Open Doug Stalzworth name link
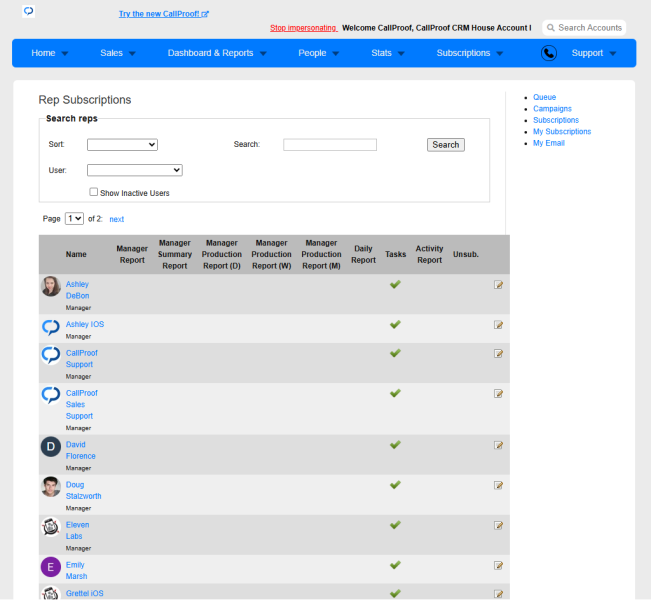 coord(83,490)
